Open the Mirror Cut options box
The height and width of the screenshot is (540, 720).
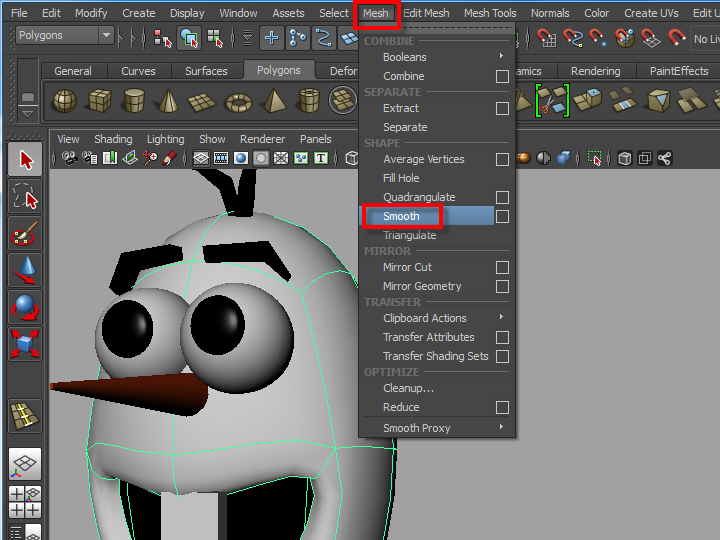coord(502,267)
